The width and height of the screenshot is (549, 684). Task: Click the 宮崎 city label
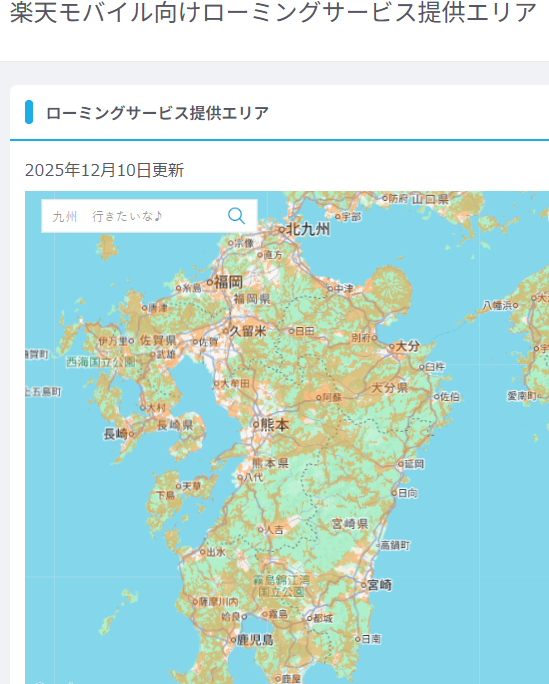[x=379, y=585]
